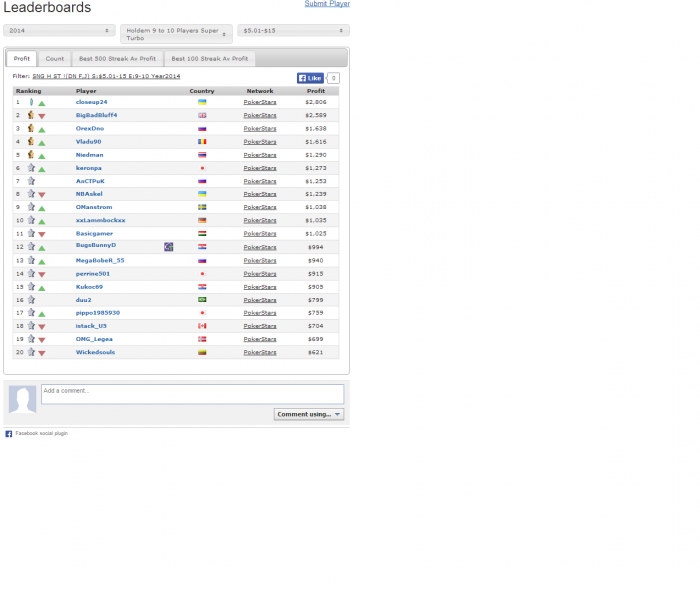Click the red down arrow for Wickedsouls

(42, 353)
